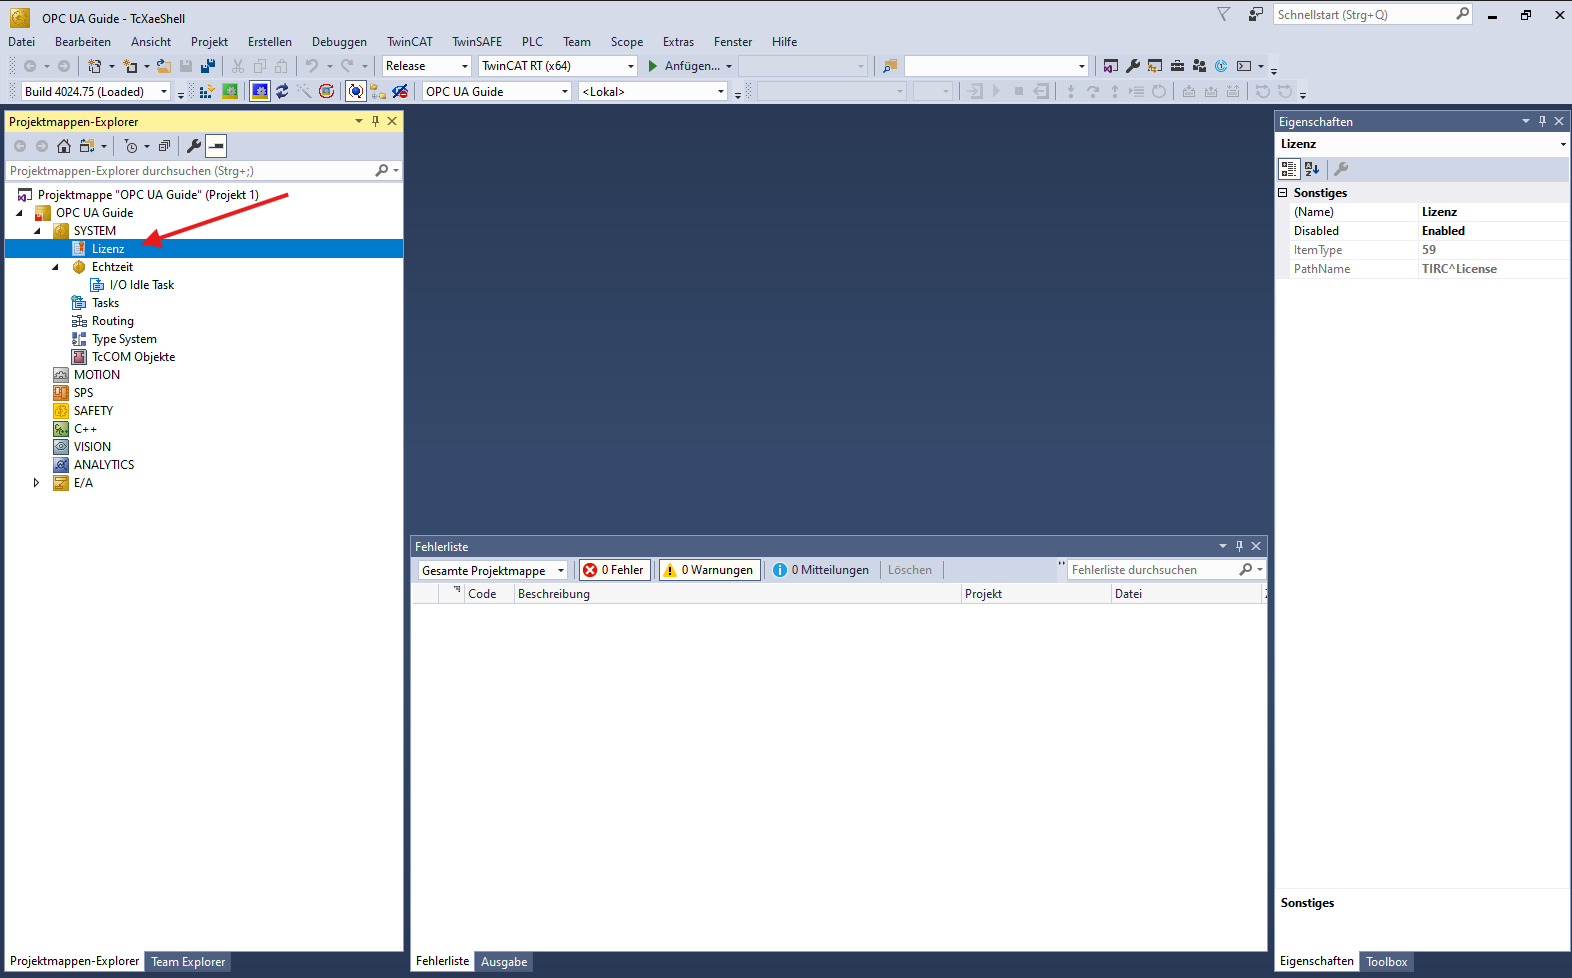Click the Save All icon
This screenshot has height=978, width=1572.
coord(208,66)
